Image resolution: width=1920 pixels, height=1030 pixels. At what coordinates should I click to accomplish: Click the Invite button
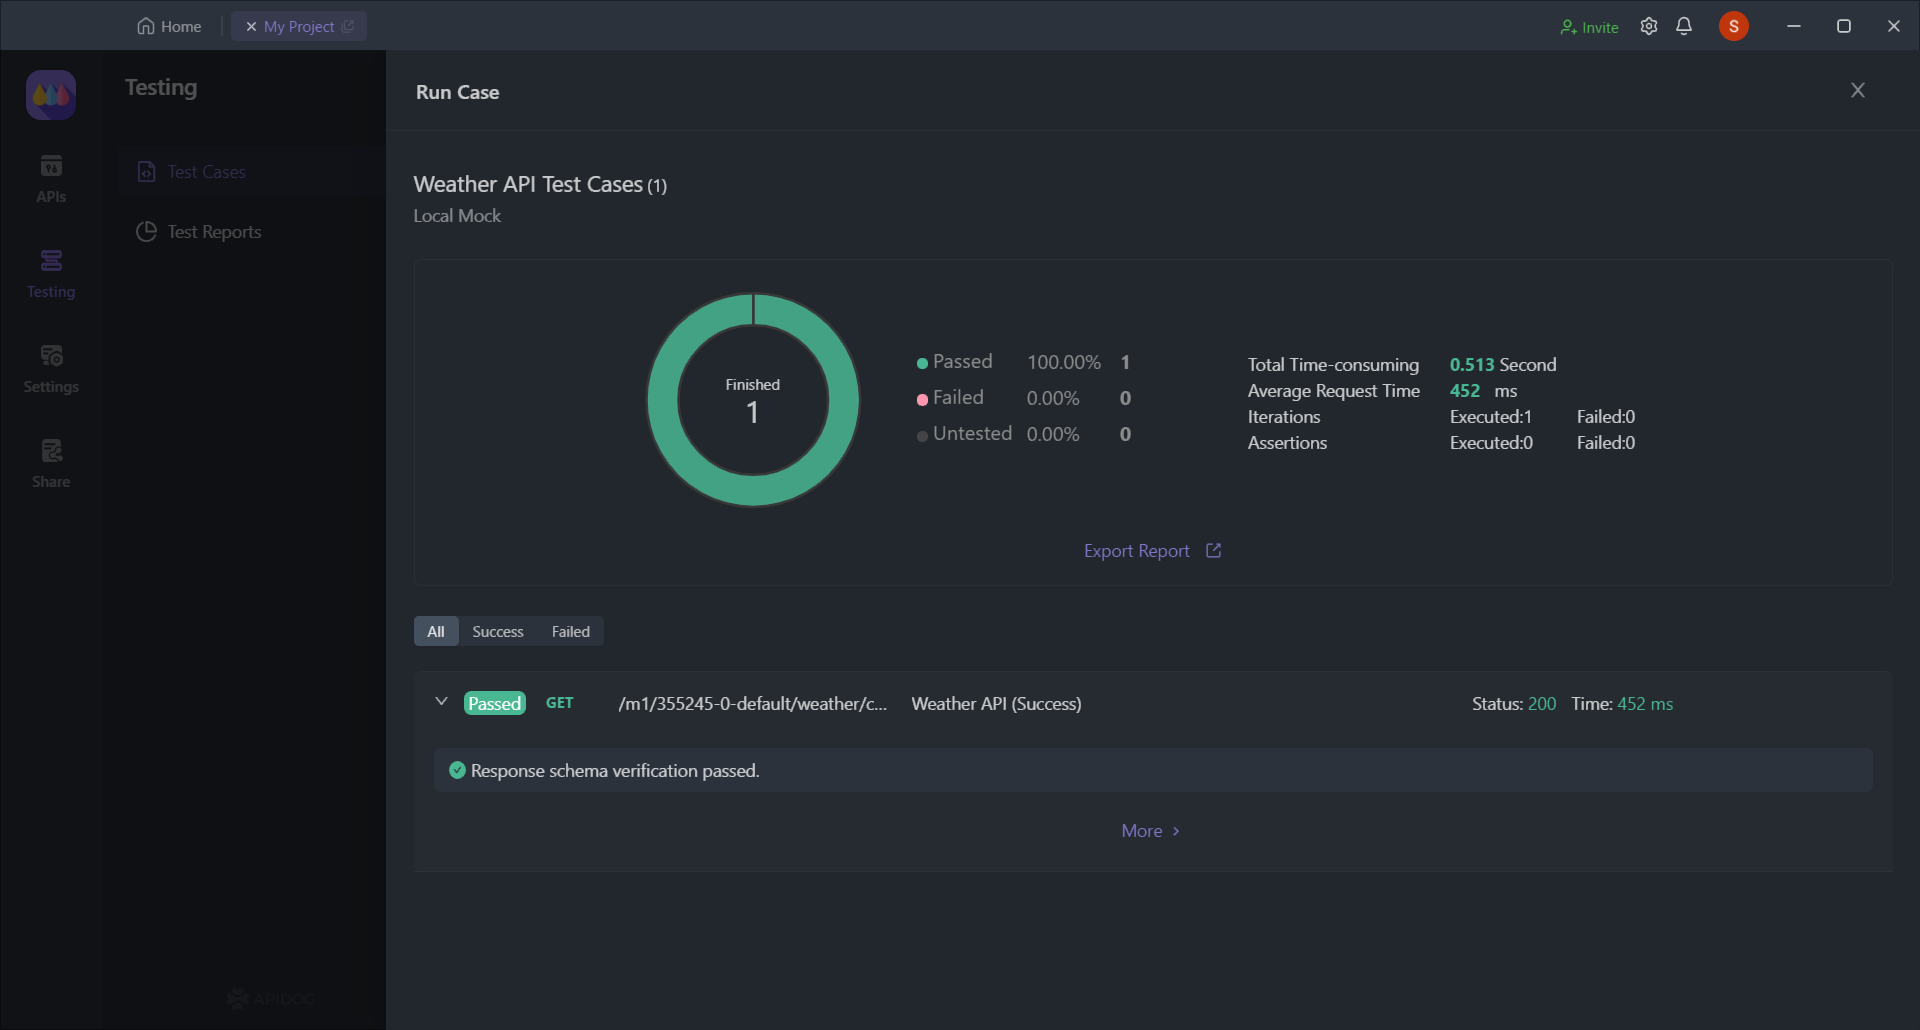(x=1589, y=27)
